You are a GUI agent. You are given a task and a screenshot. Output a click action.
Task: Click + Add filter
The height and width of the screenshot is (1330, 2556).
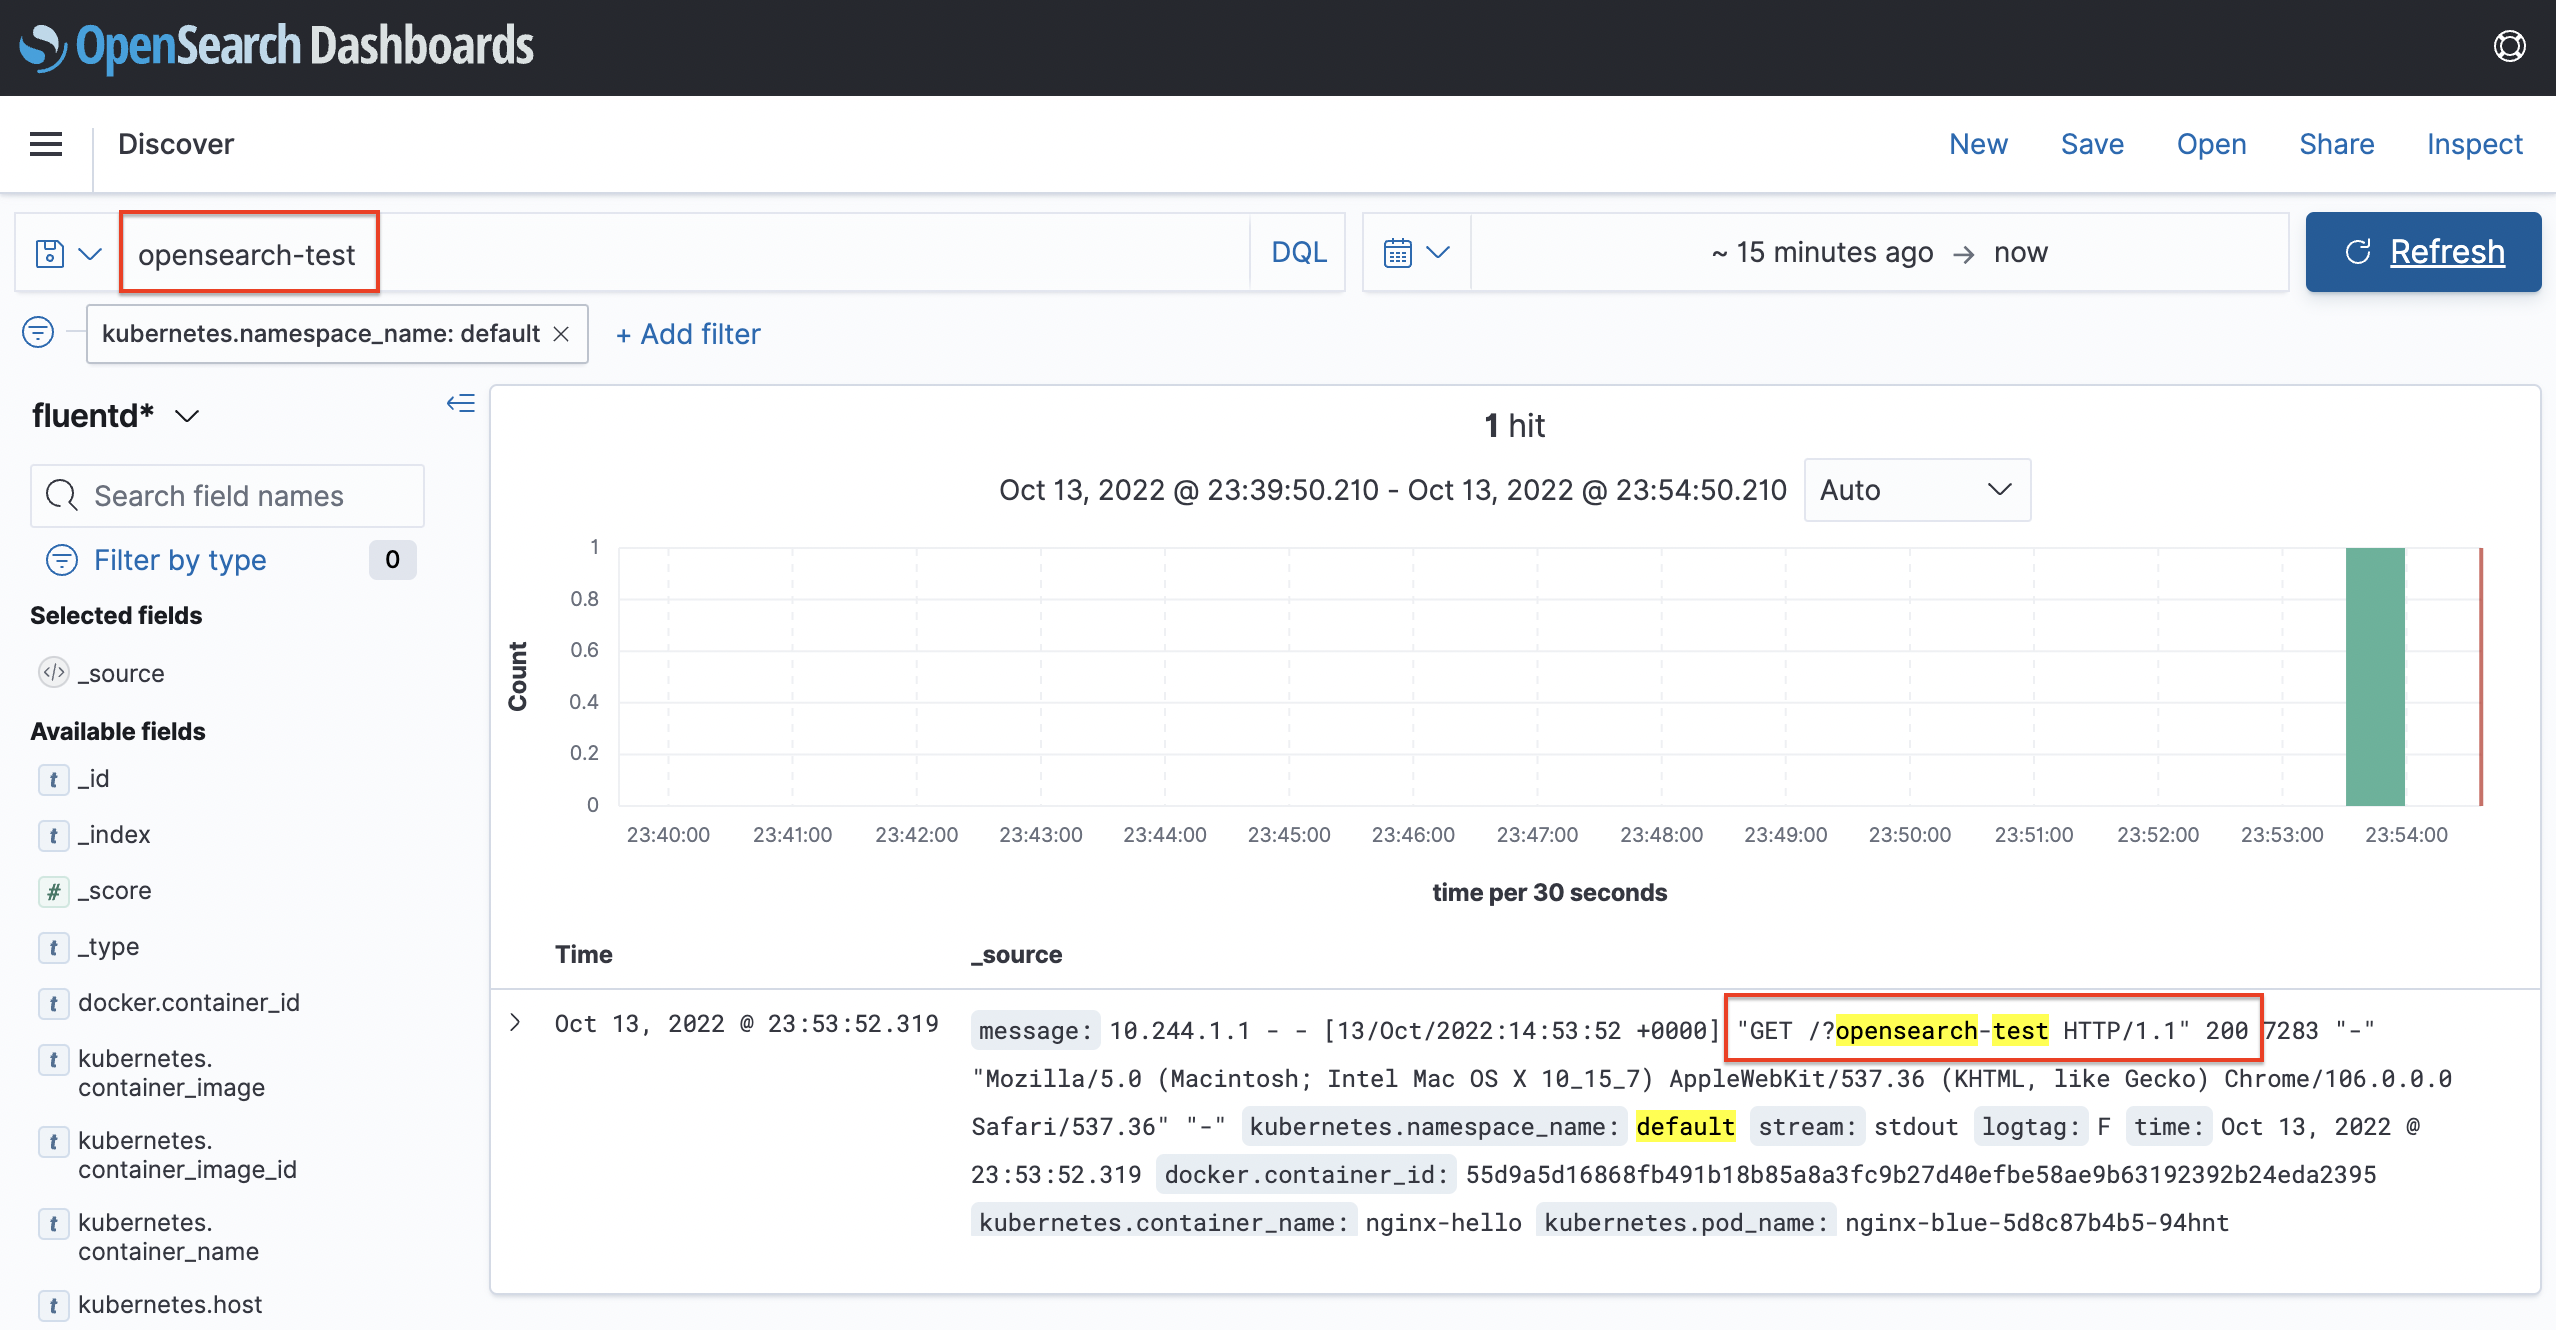click(x=688, y=334)
